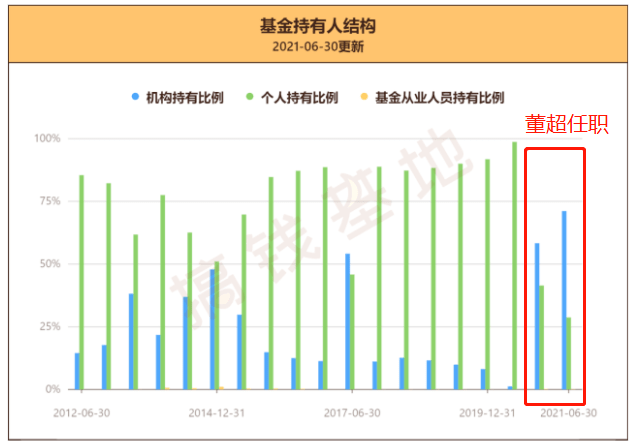
Task: Click the 2019-12-31 x-axis date
Action: tap(487, 413)
